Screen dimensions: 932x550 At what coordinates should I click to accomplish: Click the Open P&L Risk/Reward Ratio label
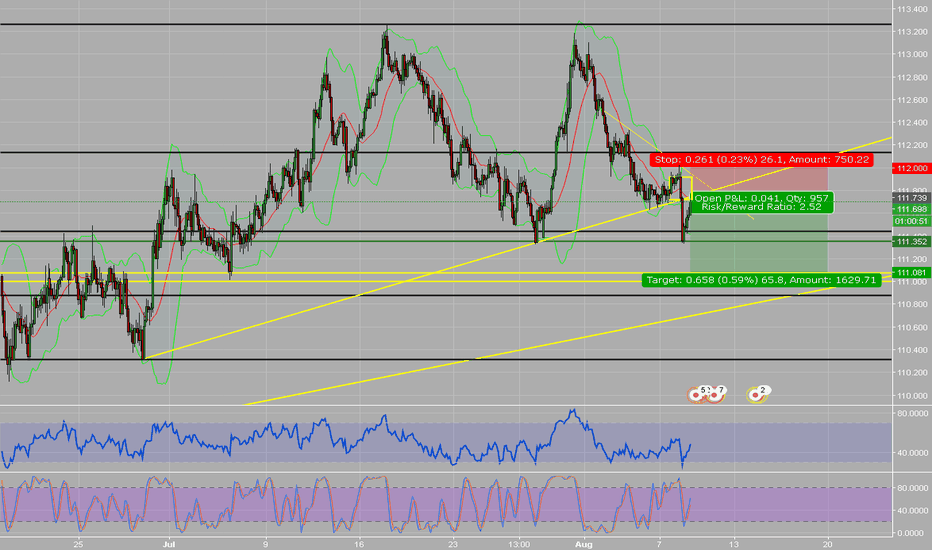[x=761, y=203]
